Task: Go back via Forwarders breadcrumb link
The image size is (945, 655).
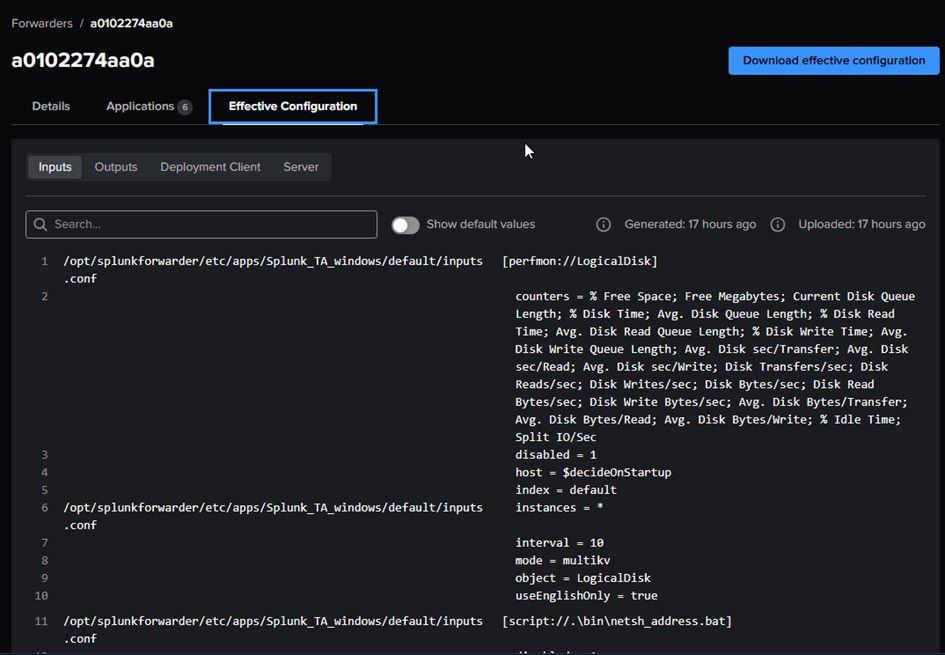Action: (41, 23)
